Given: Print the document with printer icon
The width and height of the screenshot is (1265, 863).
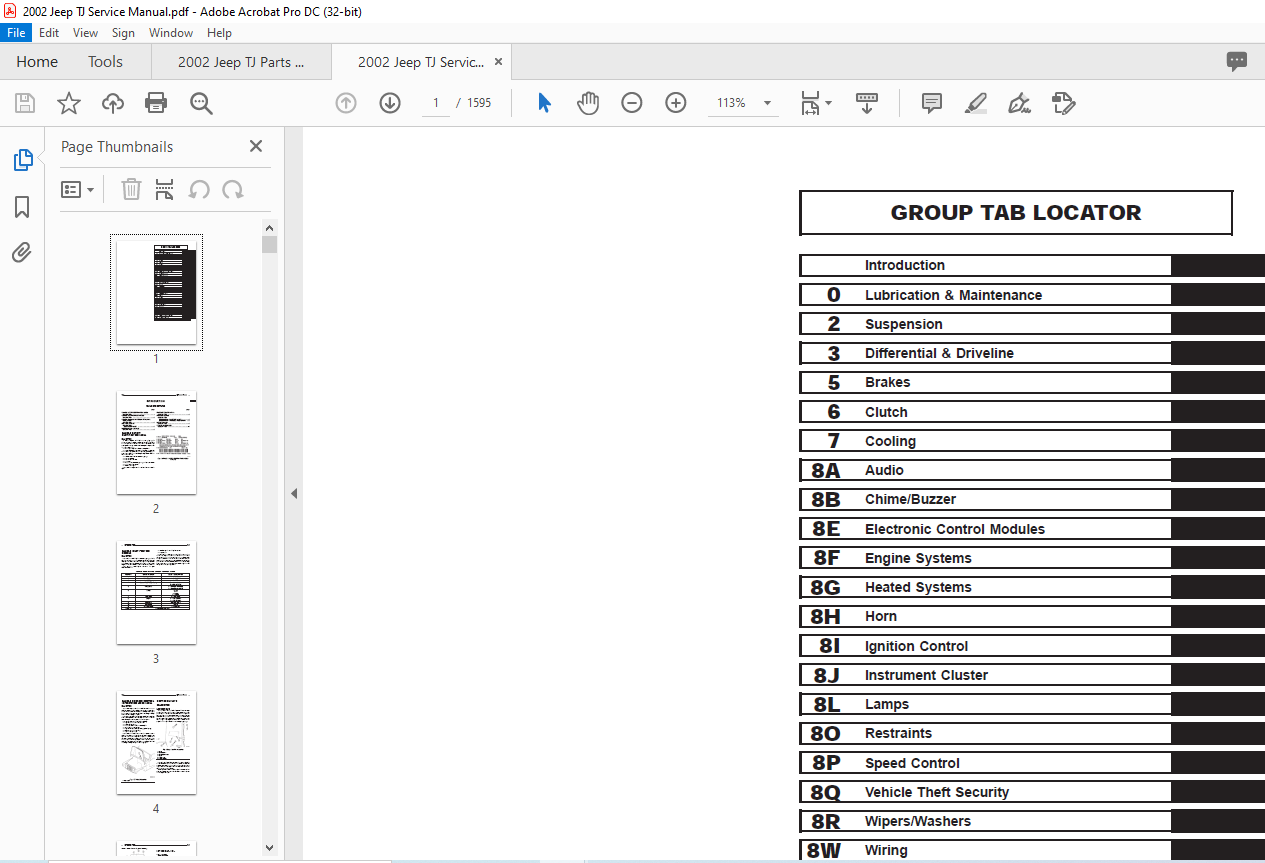Looking at the screenshot, I should pyautogui.click(x=156, y=103).
